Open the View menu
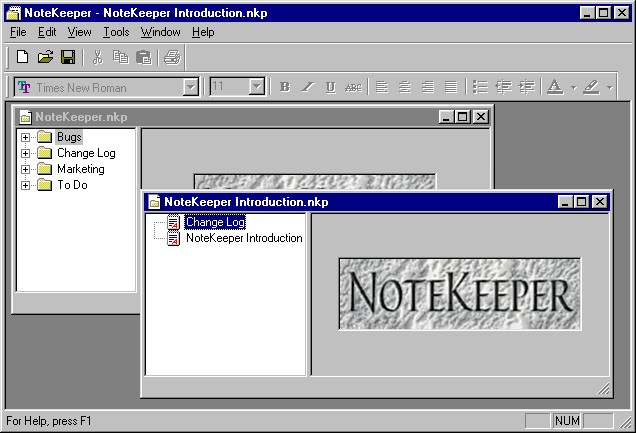Image resolution: width=636 pixels, height=433 pixels. [x=80, y=32]
